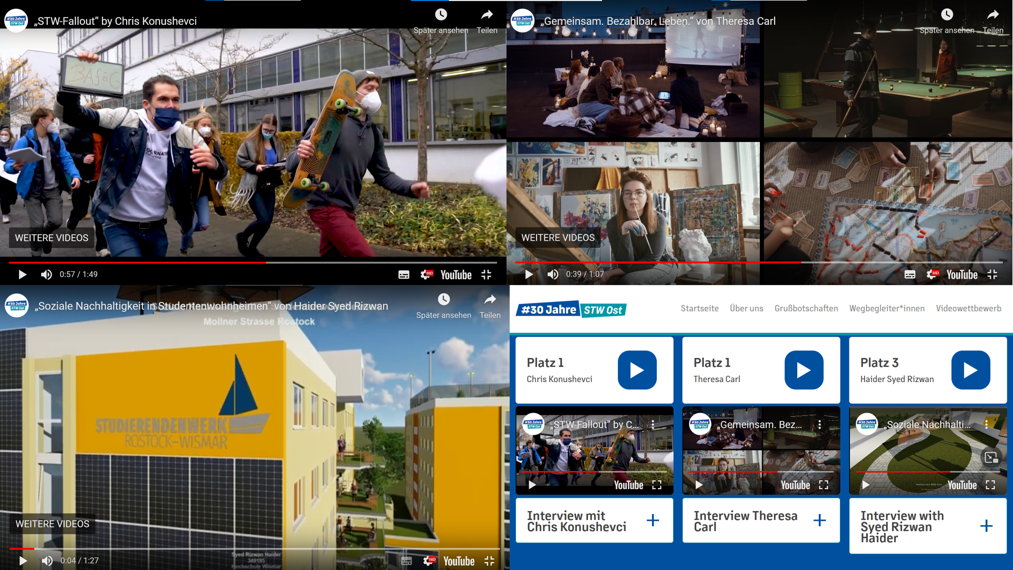Open more options on embedded Soziale Nachhalti video
Screen dimensions: 1013x570
[987, 425]
